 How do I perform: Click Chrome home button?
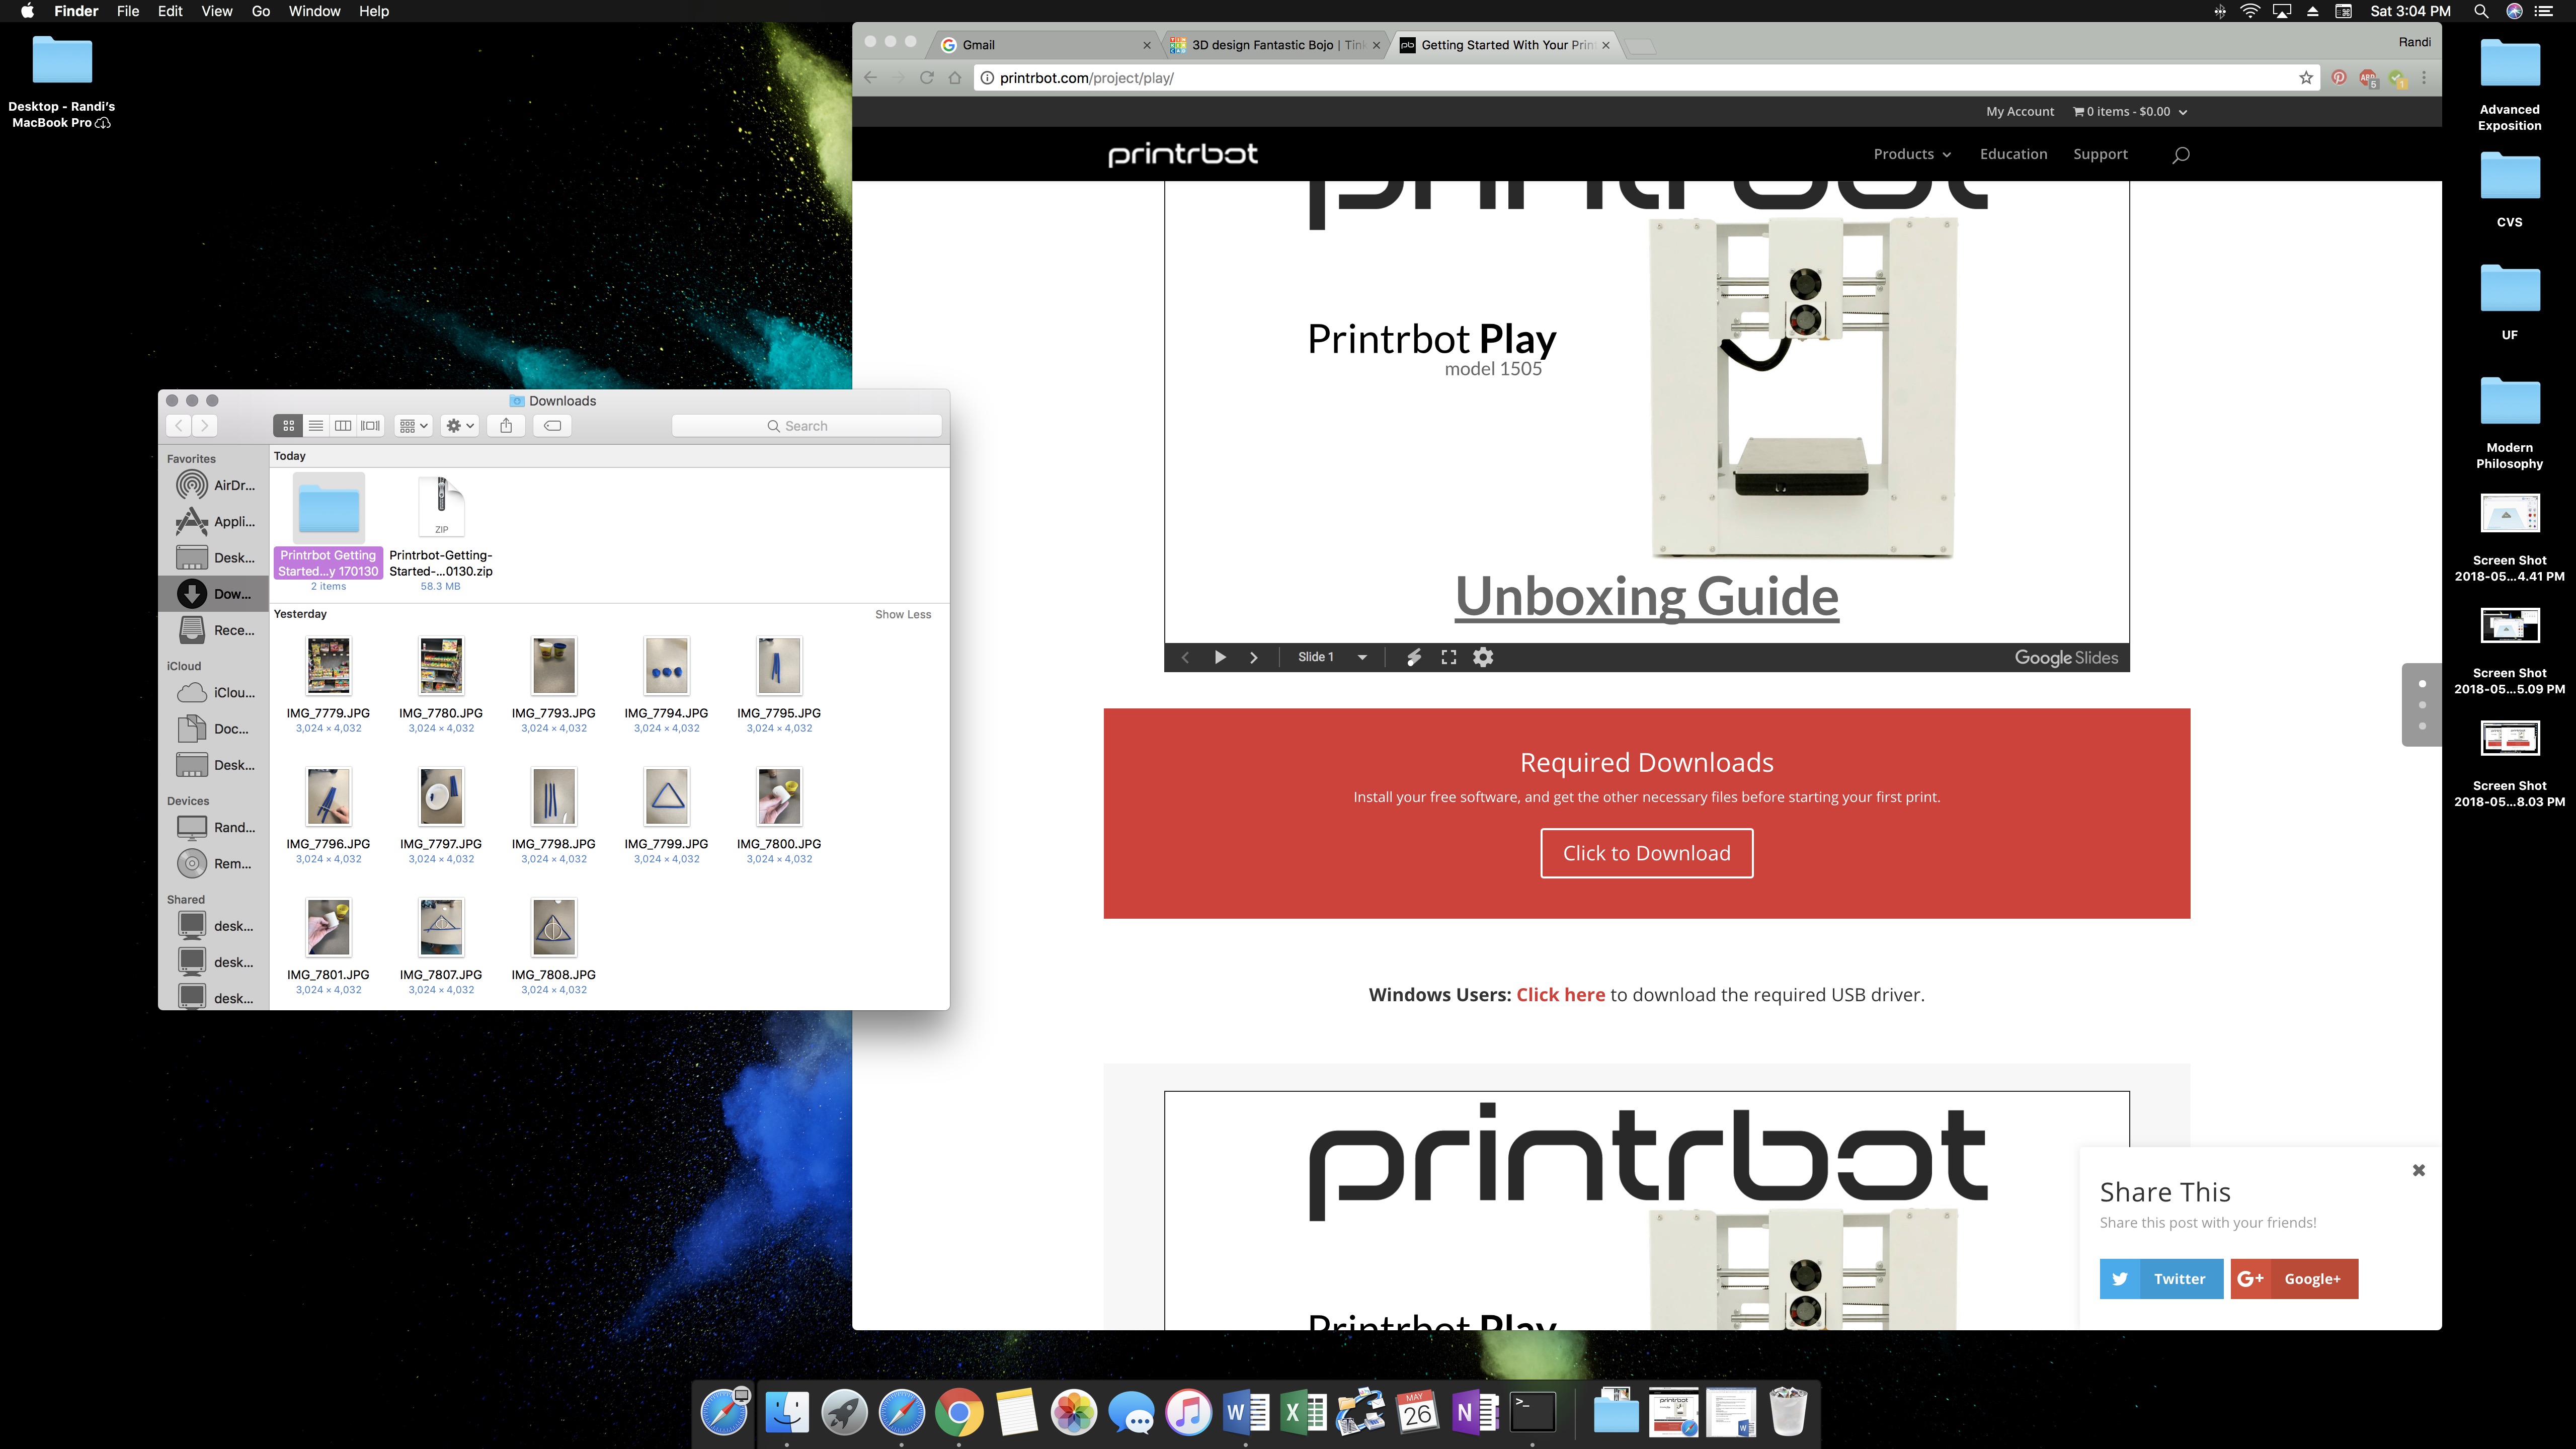pos(955,78)
